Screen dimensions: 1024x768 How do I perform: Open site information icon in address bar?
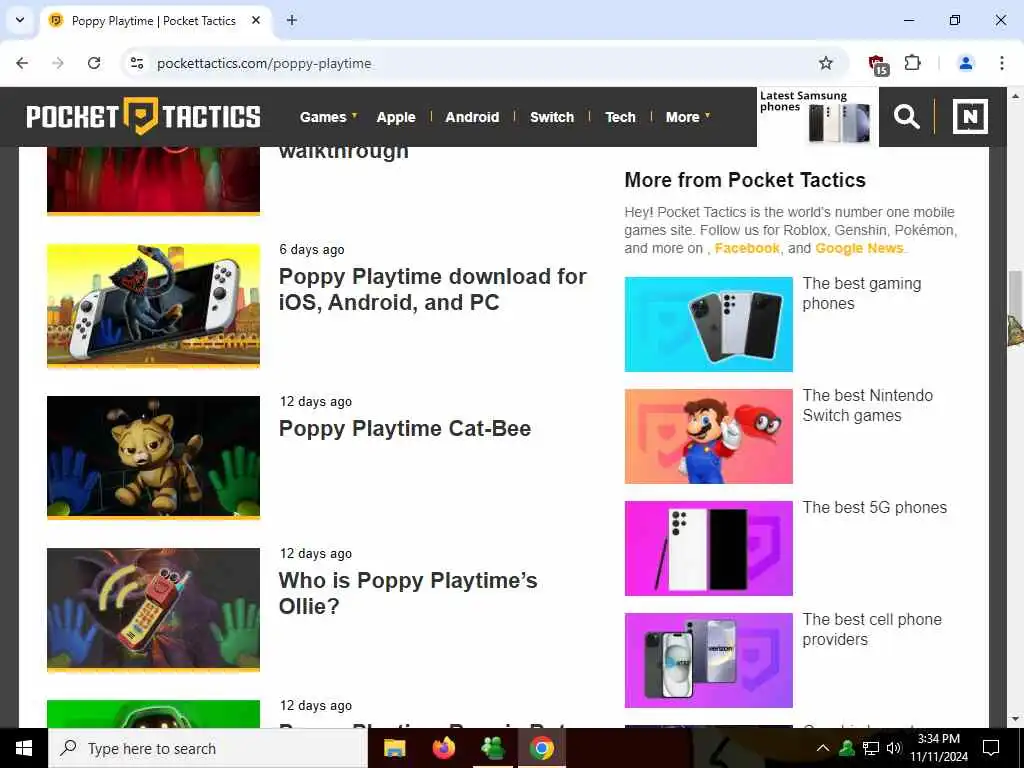tap(136, 63)
